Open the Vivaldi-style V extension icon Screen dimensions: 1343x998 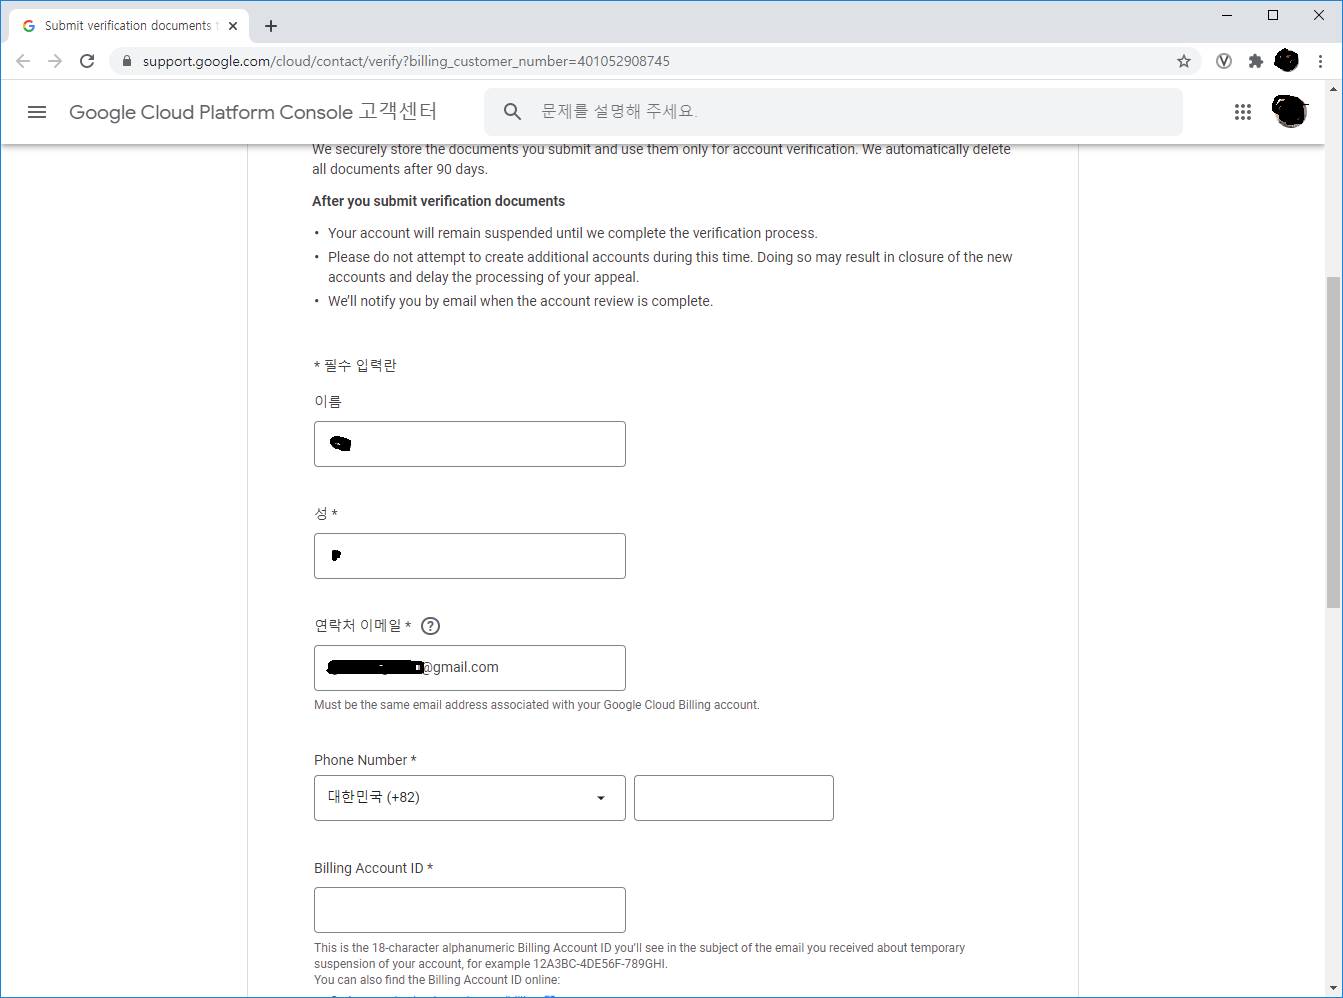[x=1223, y=61]
